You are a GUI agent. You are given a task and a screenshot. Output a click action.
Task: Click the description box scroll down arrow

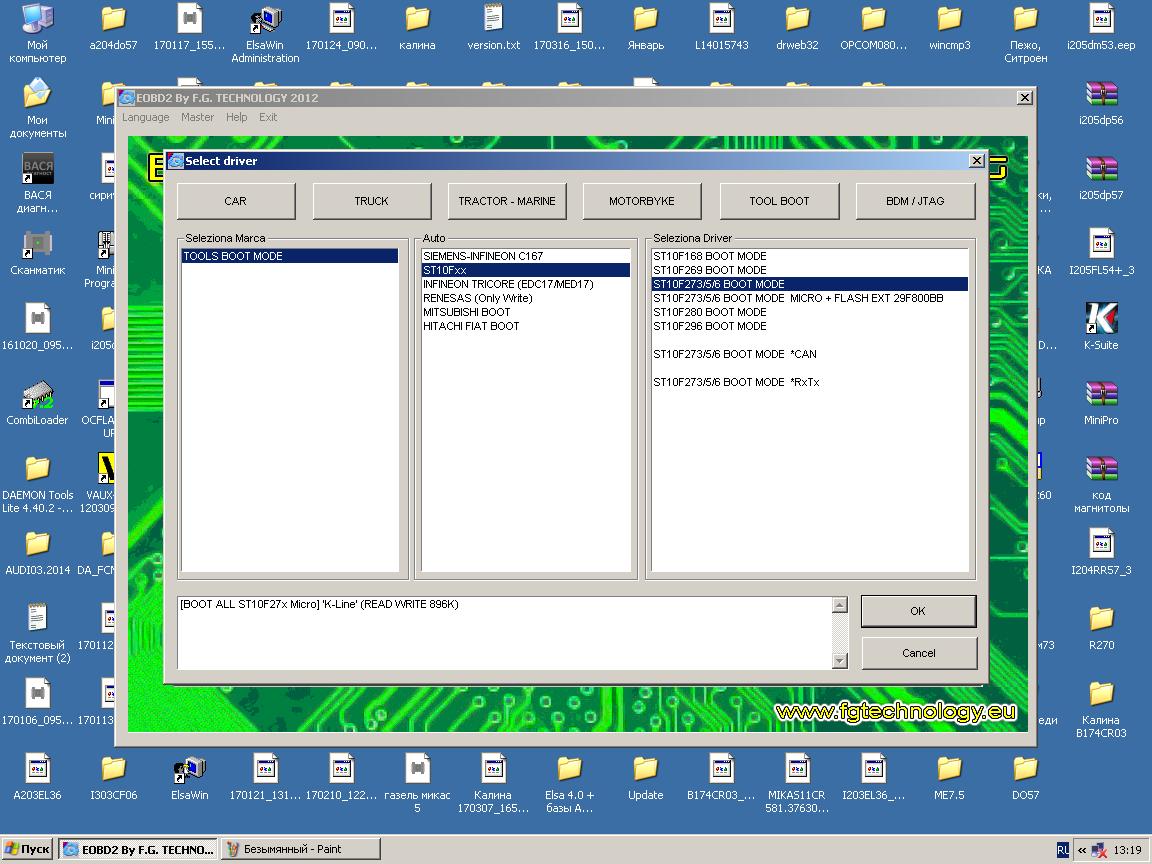click(x=840, y=660)
